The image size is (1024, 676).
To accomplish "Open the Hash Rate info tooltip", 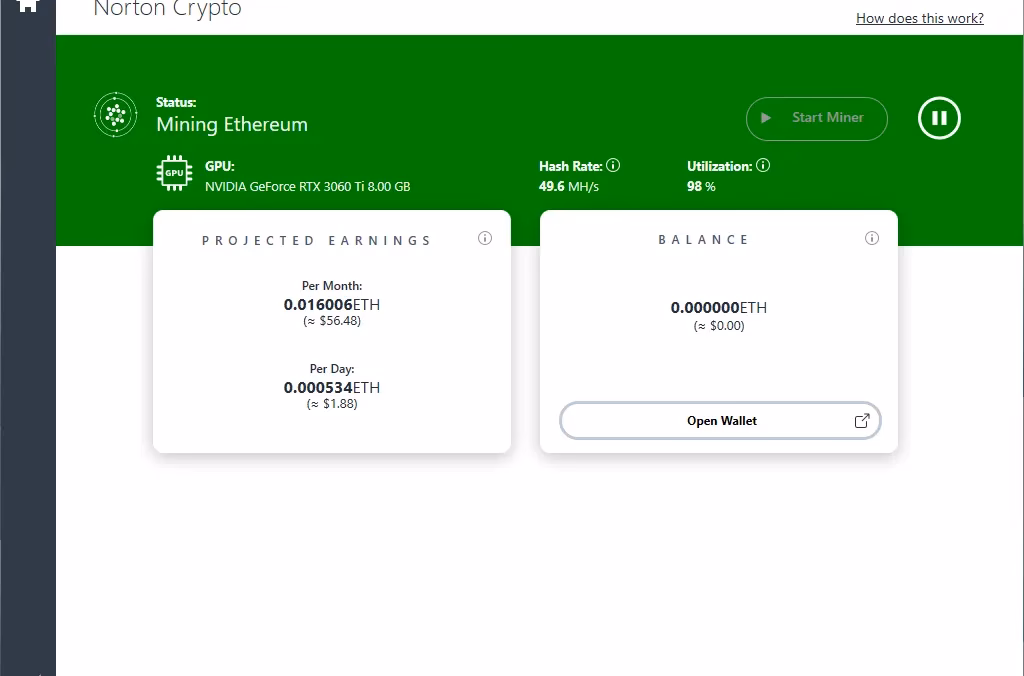I will coord(613,165).
